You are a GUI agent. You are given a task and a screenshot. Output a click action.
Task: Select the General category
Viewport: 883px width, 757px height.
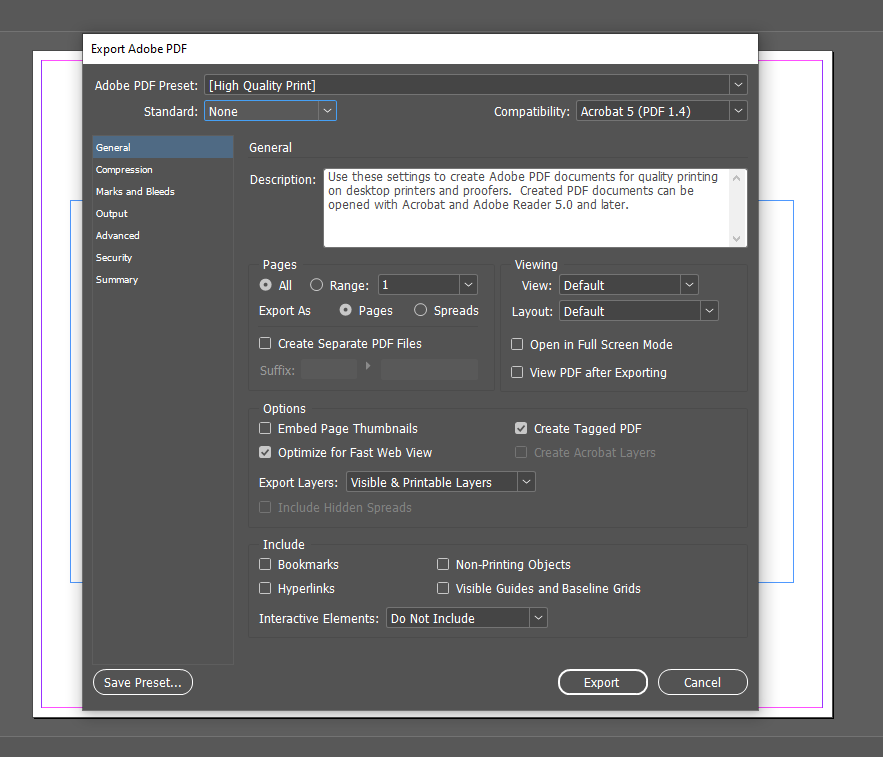pos(163,147)
